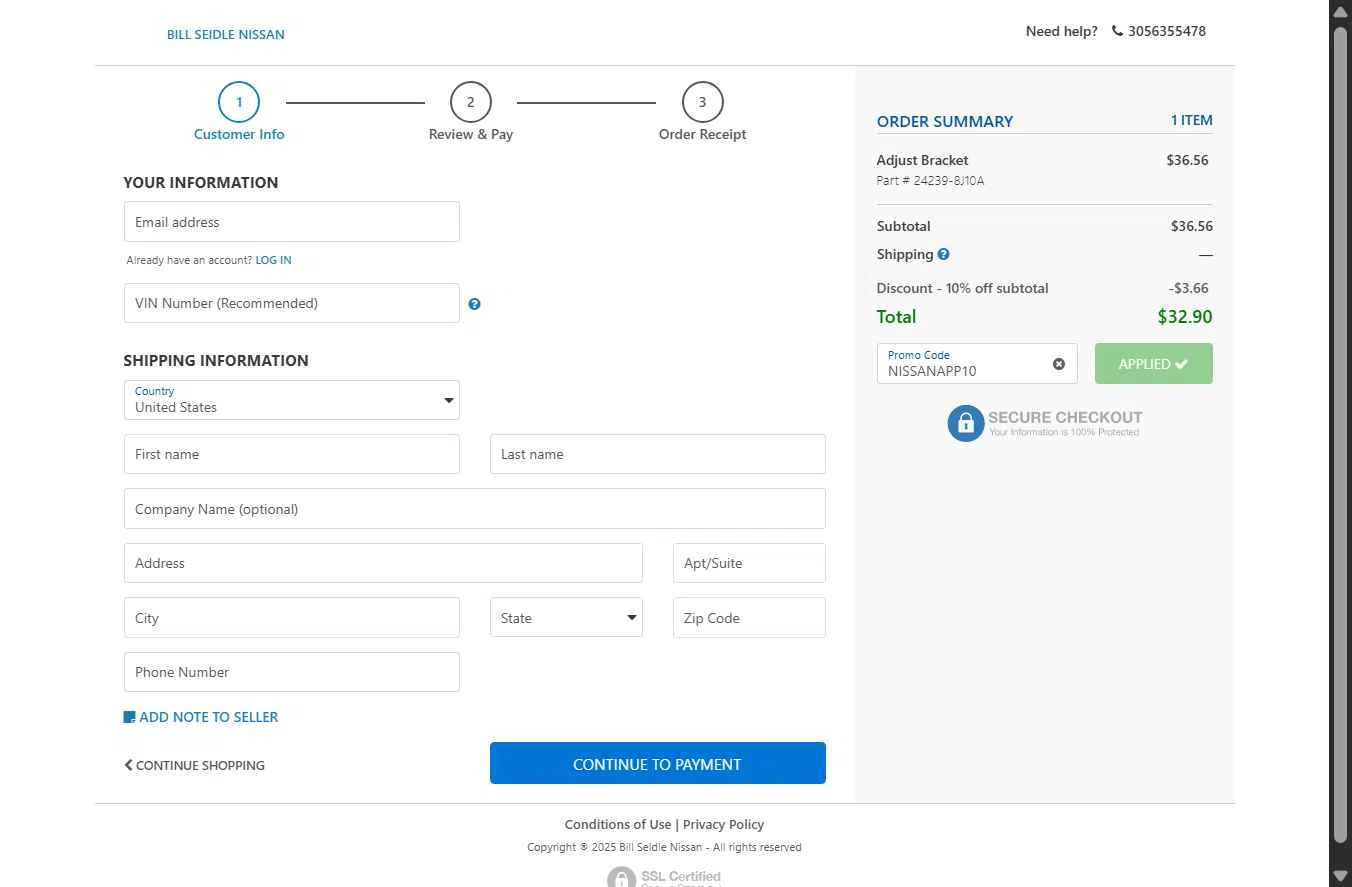Go to step 2 Review & Pay
1352x887 pixels.
[x=471, y=112]
